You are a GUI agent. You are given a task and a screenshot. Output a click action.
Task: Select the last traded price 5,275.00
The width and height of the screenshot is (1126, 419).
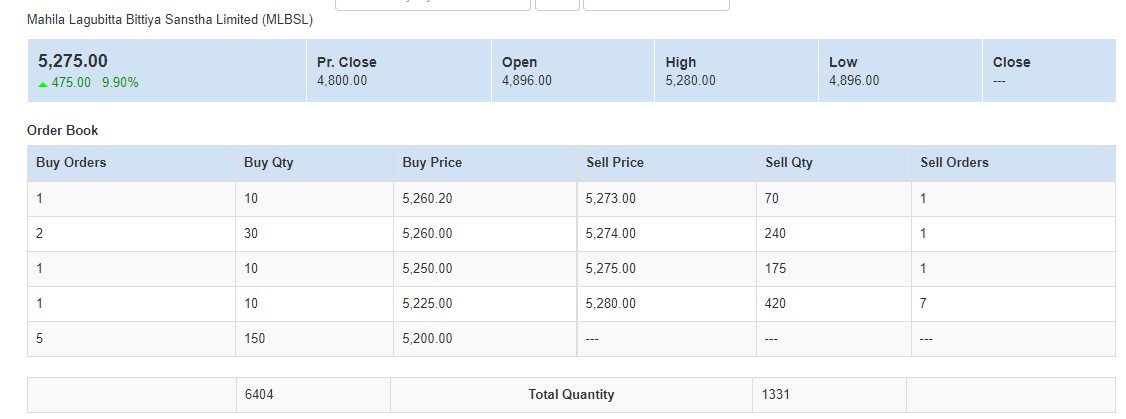pos(73,61)
